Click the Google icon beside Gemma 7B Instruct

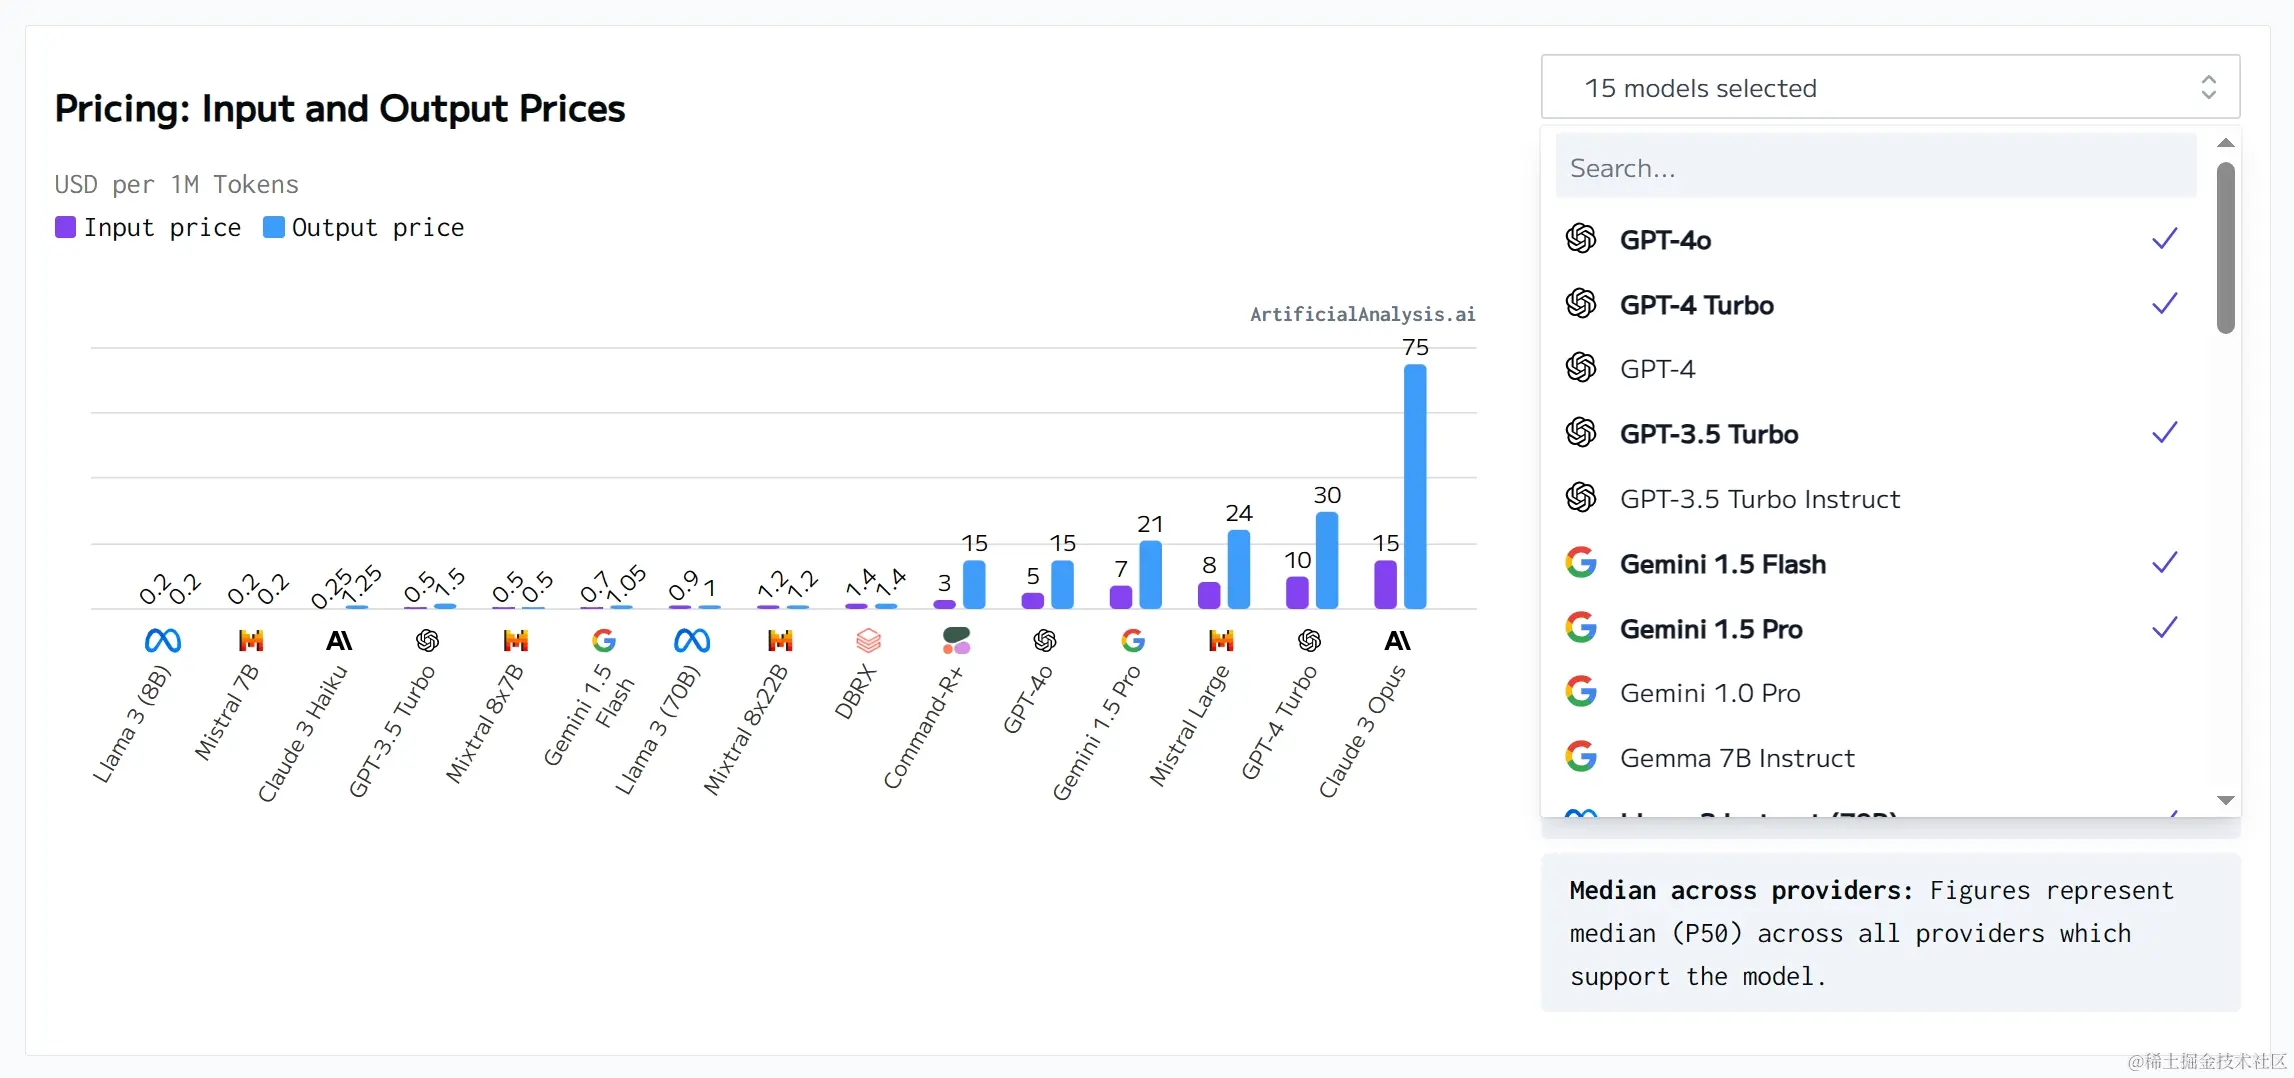tap(1581, 756)
